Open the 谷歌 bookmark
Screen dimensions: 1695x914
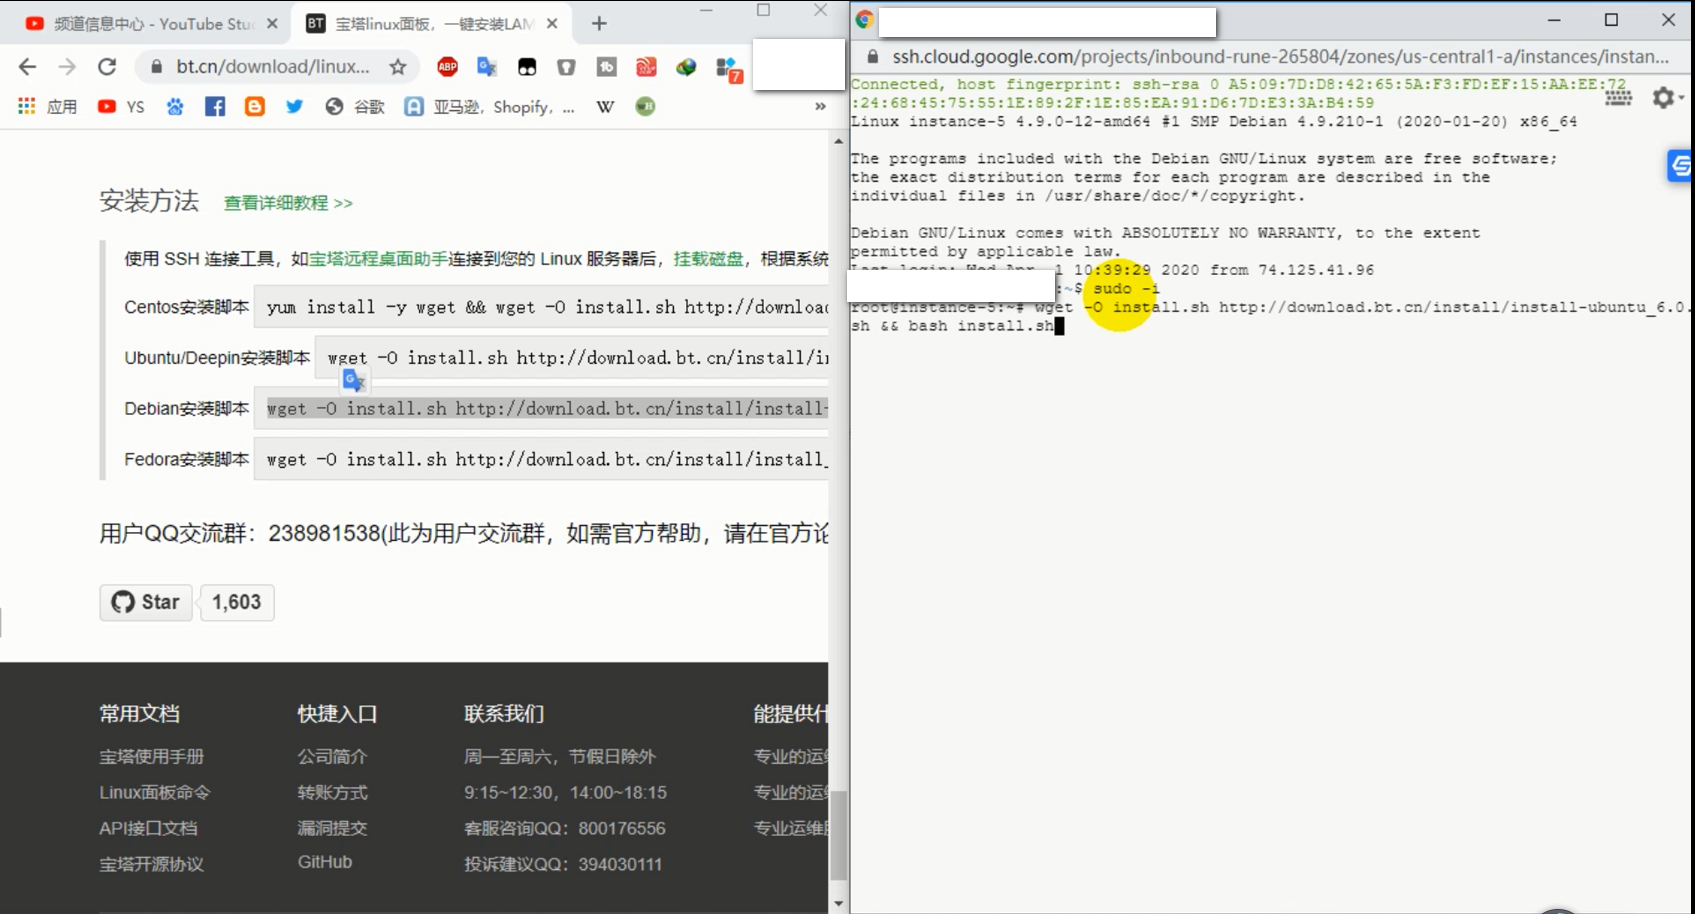point(355,106)
